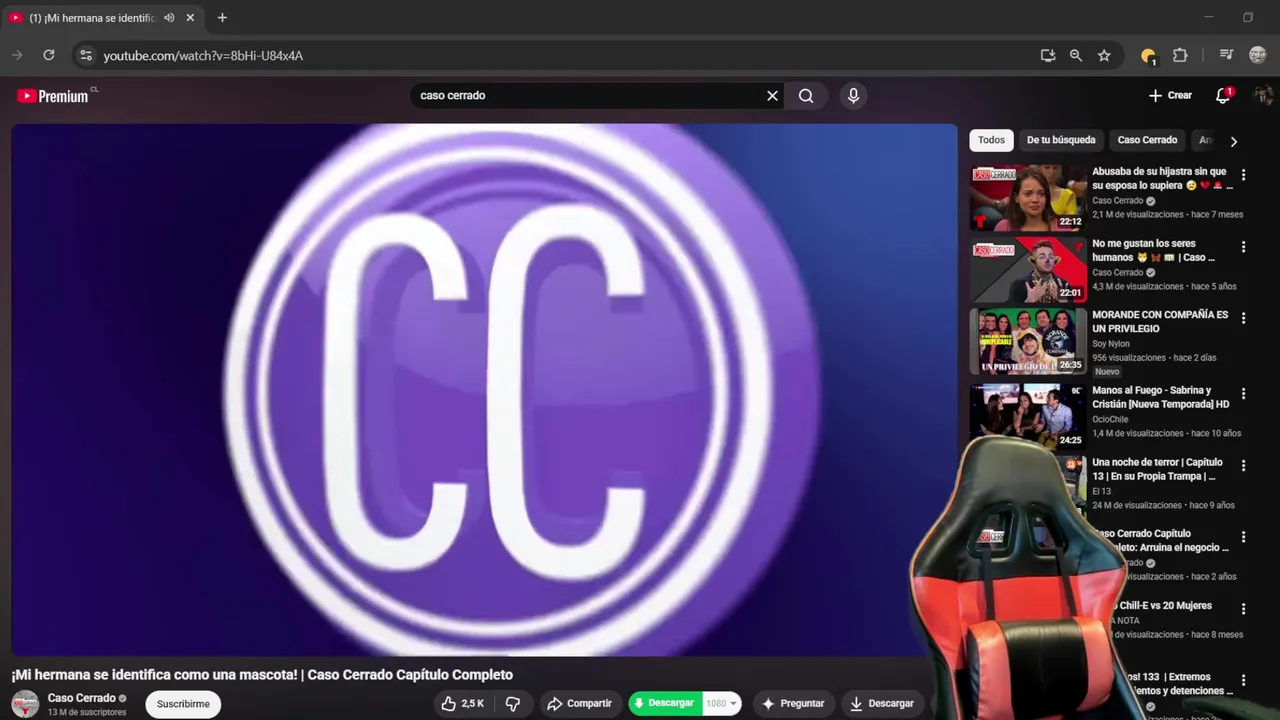Open options for Caso Cerrado Capítulo Arruina el negocio

pos(1243,537)
